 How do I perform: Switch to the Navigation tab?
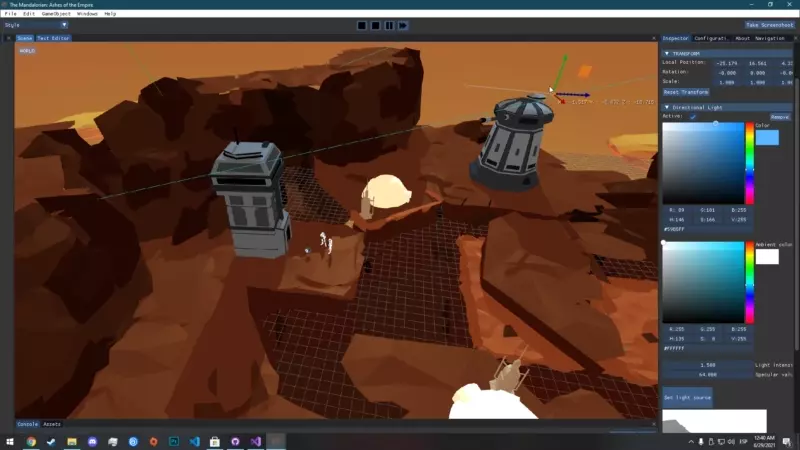click(x=770, y=38)
